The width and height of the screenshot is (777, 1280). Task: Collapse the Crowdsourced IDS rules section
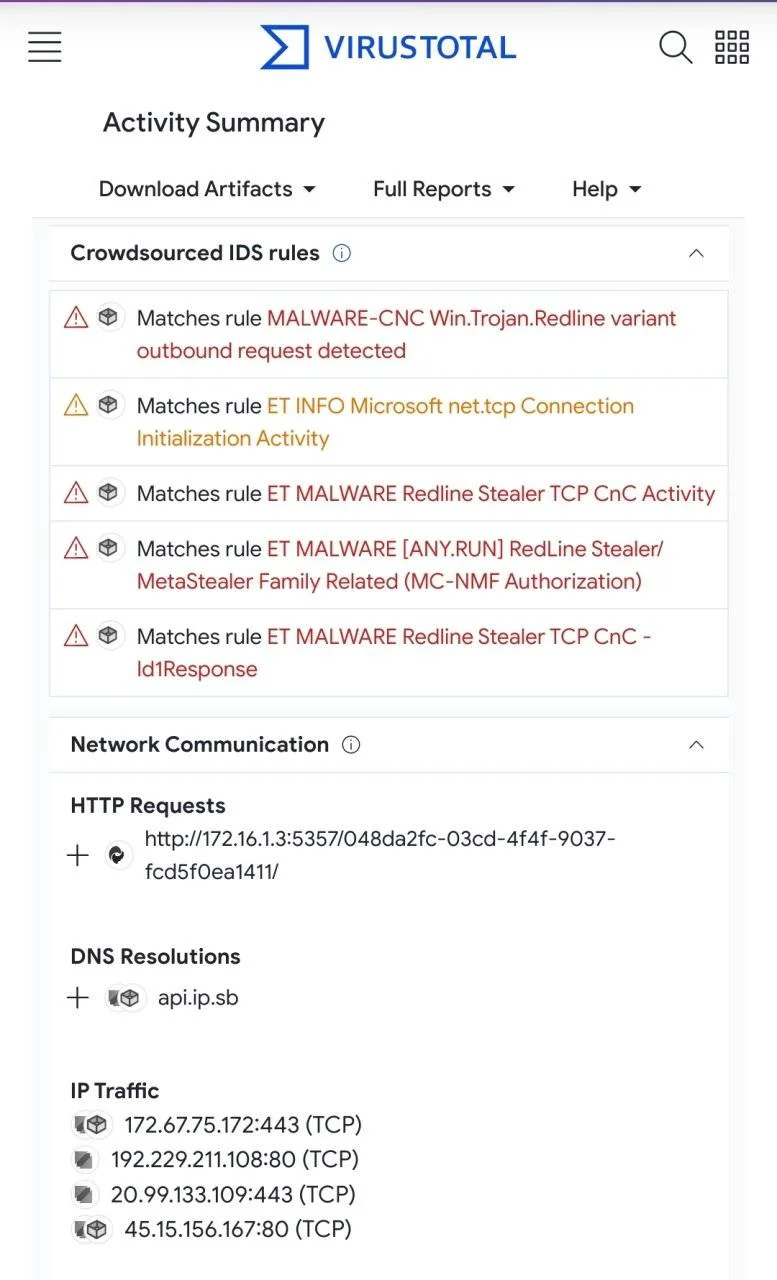pos(697,253)
